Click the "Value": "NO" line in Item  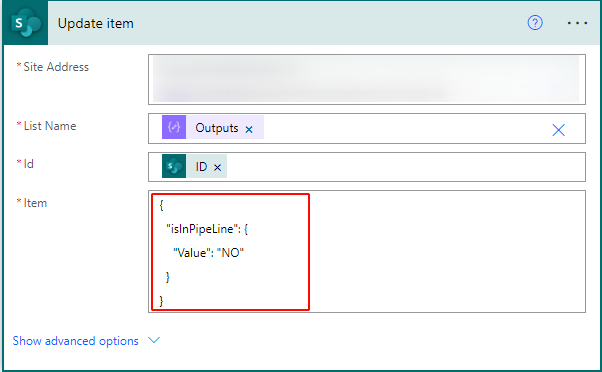[208, 253]
